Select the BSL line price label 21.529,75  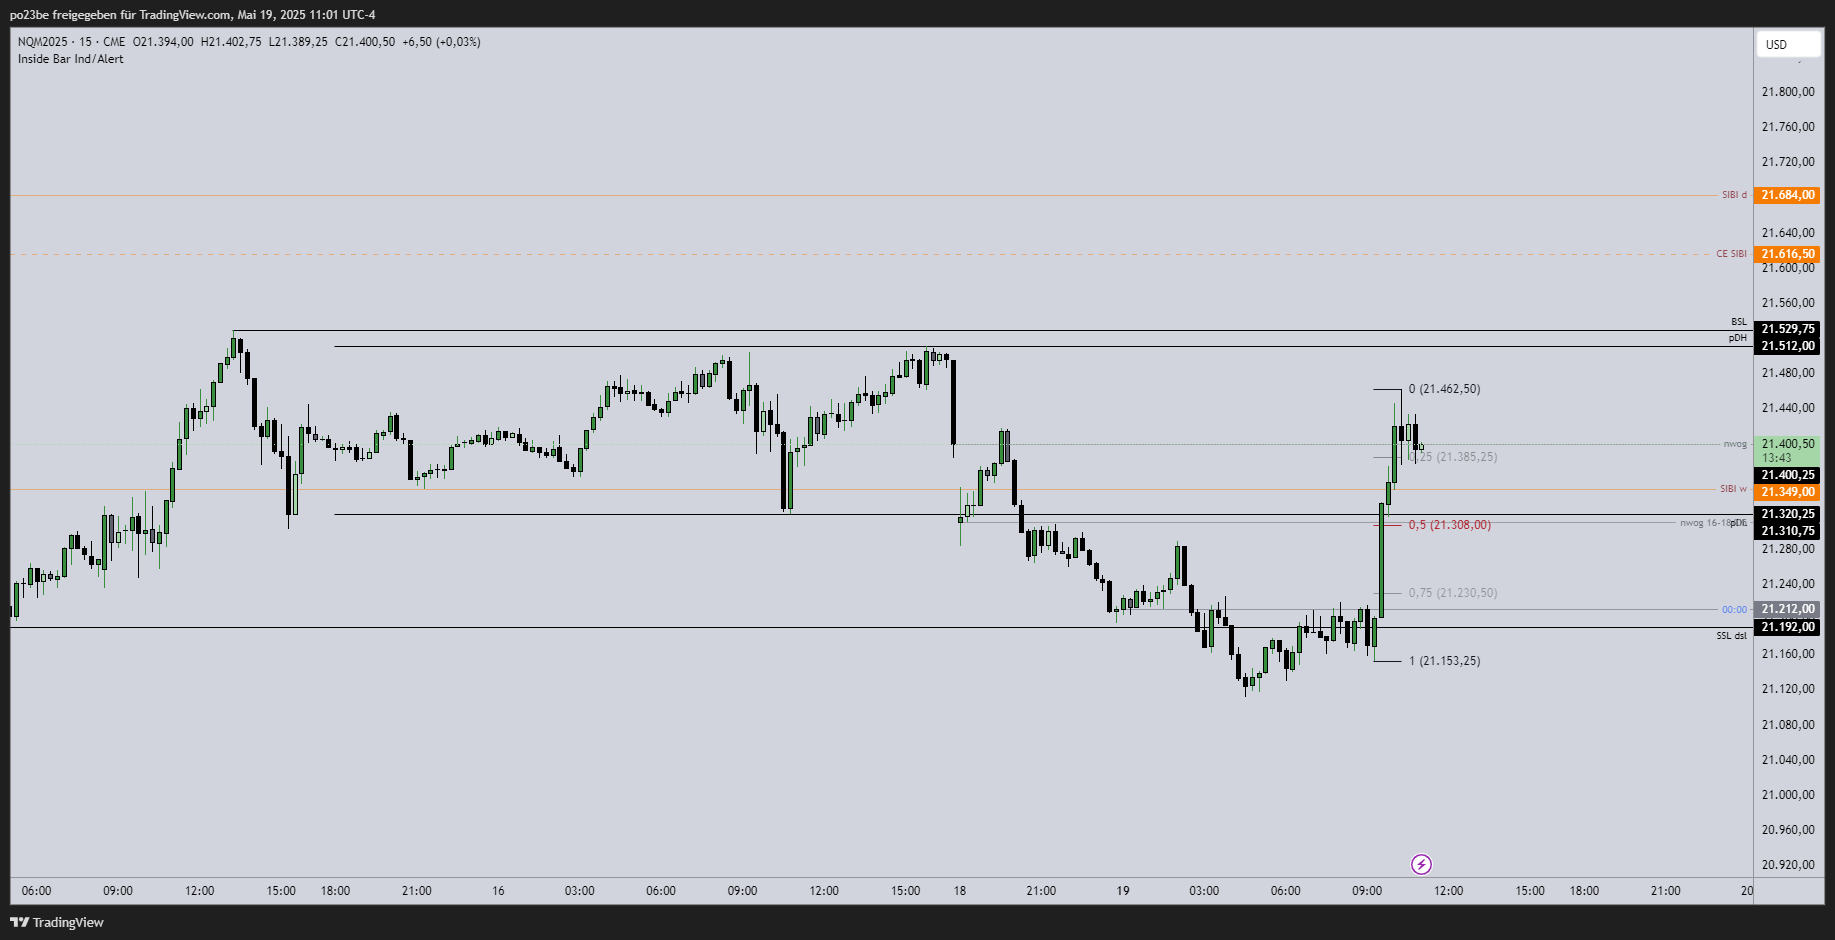coord(1787,329)
